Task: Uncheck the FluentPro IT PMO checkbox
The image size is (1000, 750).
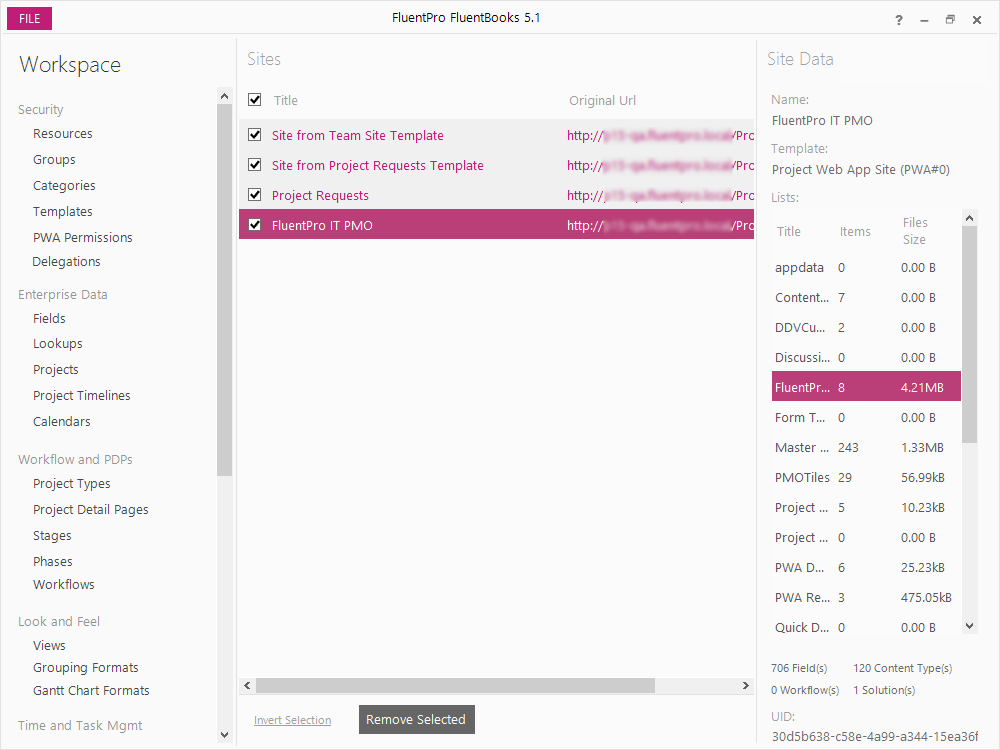Action: pyautogui.click(x=254, y=224)
